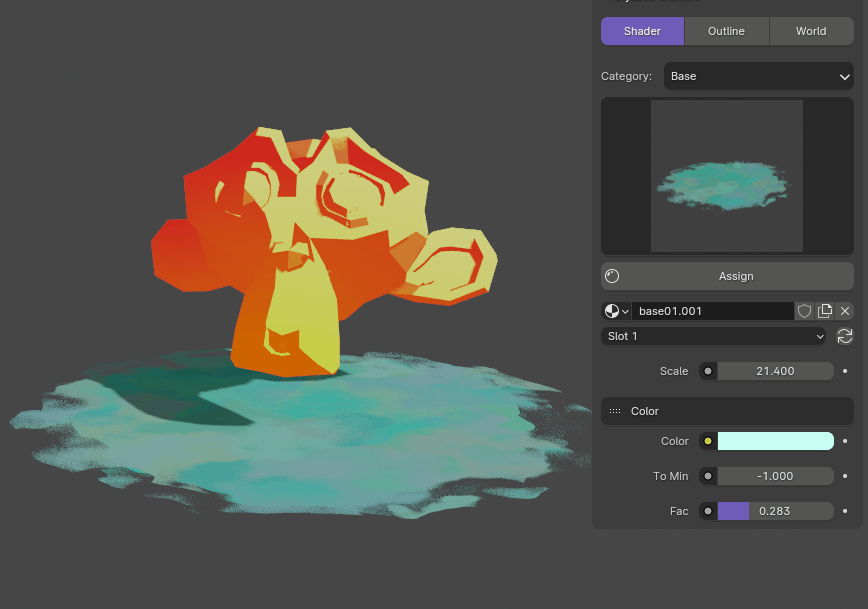This screenshot has width=868, height=609.
Task: Duplicate material with the new copy icon
Action: (825, 311)
